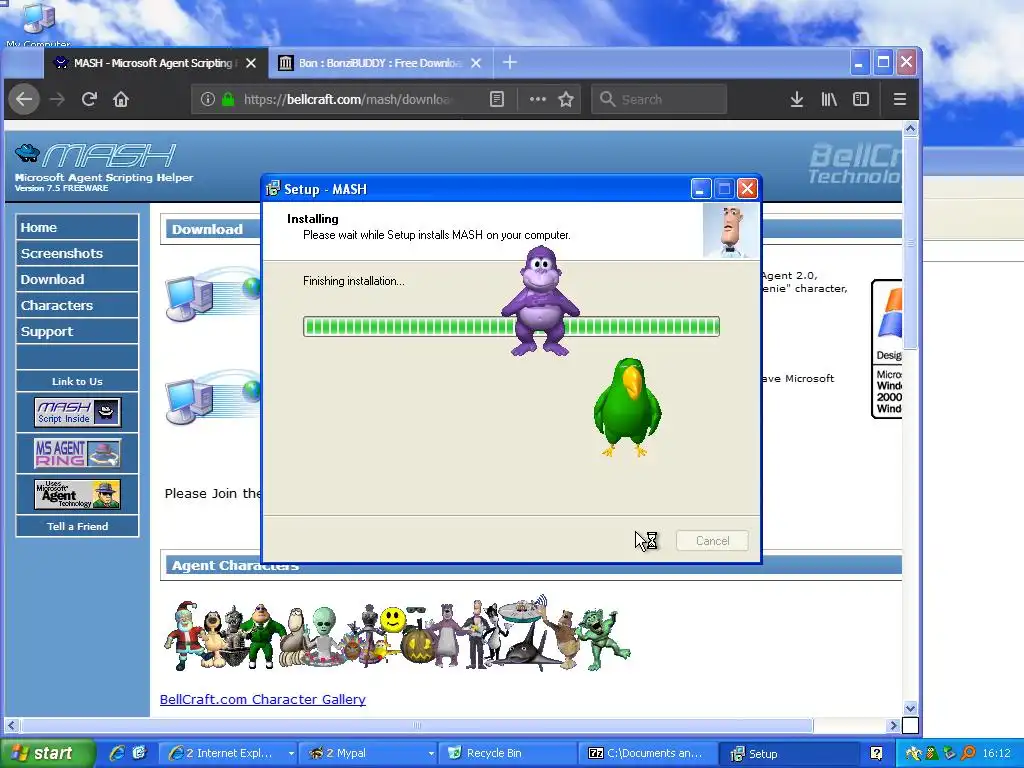Click the Link to Us sidebar link
This screenshot has height=768, width=1024.
pos(77,381)
